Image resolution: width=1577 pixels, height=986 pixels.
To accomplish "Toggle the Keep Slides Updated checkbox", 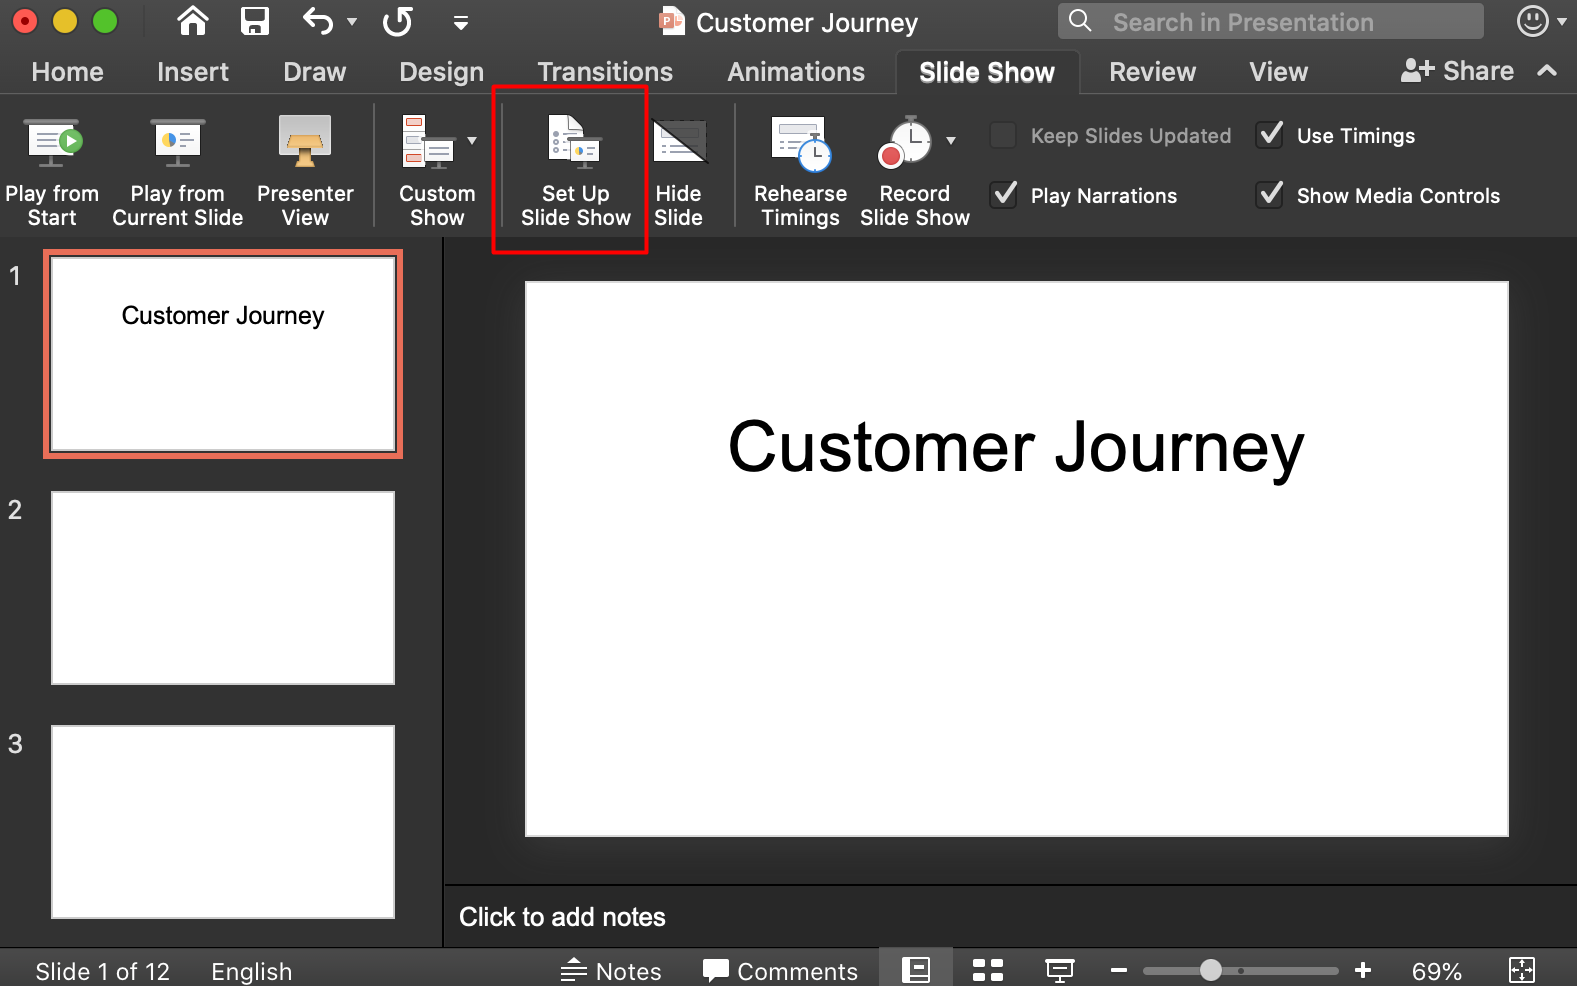I will coord(1003,135).
